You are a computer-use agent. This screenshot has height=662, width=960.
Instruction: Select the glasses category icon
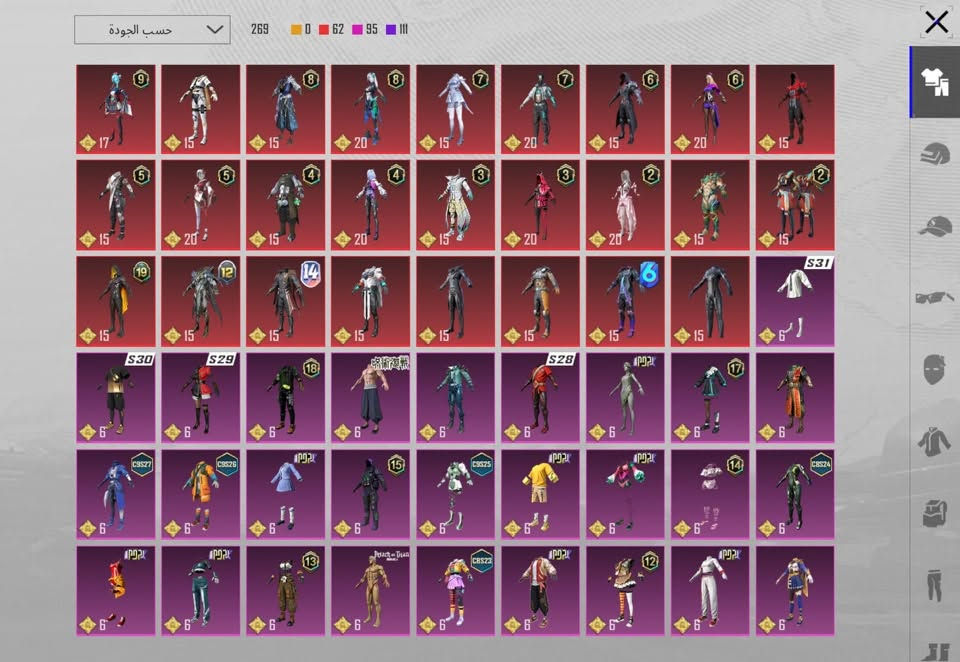(934, 298)
